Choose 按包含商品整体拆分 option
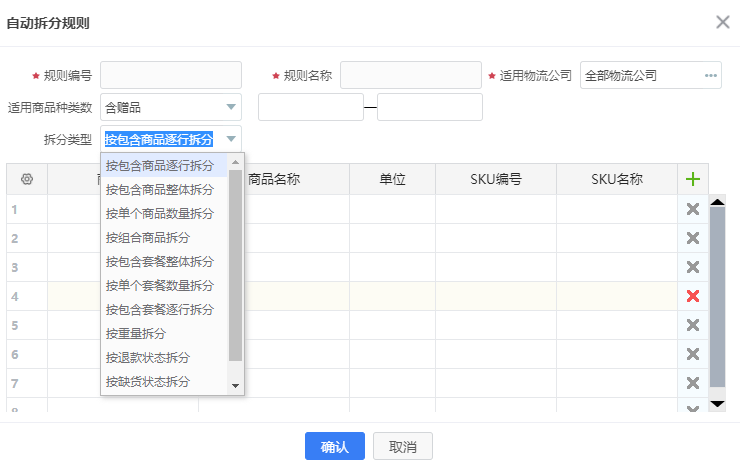 click(x=164, y=190)
